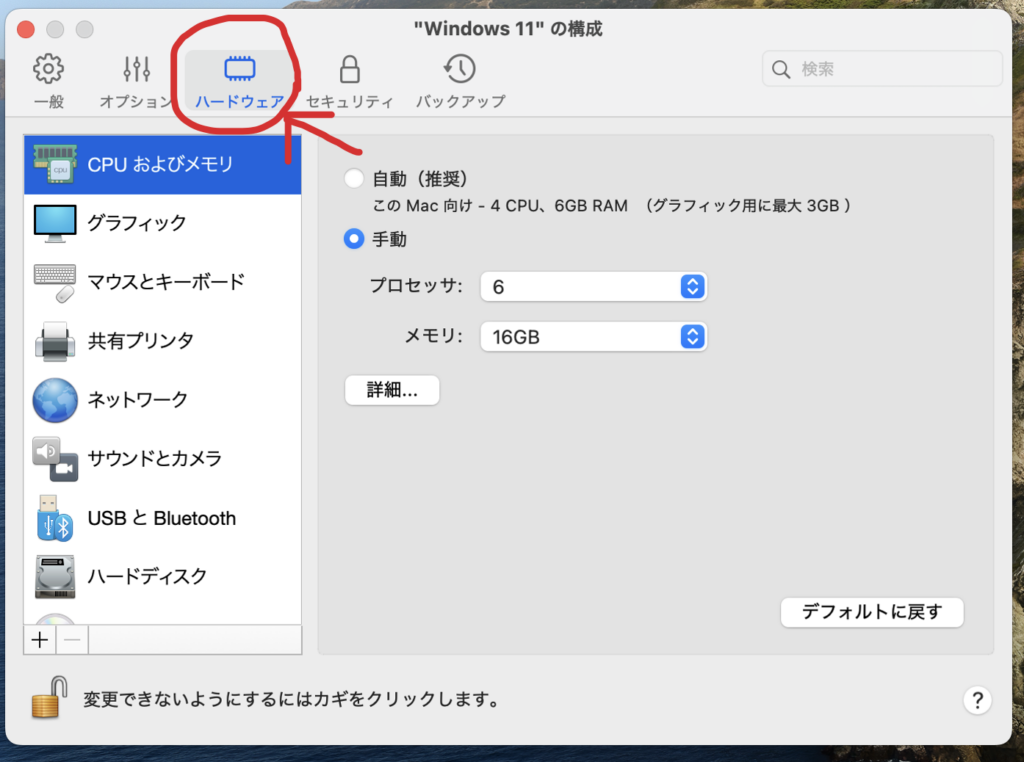Select the ハードウェア chip icon tab
The image size is (1024, 762).
coord(240,81)
